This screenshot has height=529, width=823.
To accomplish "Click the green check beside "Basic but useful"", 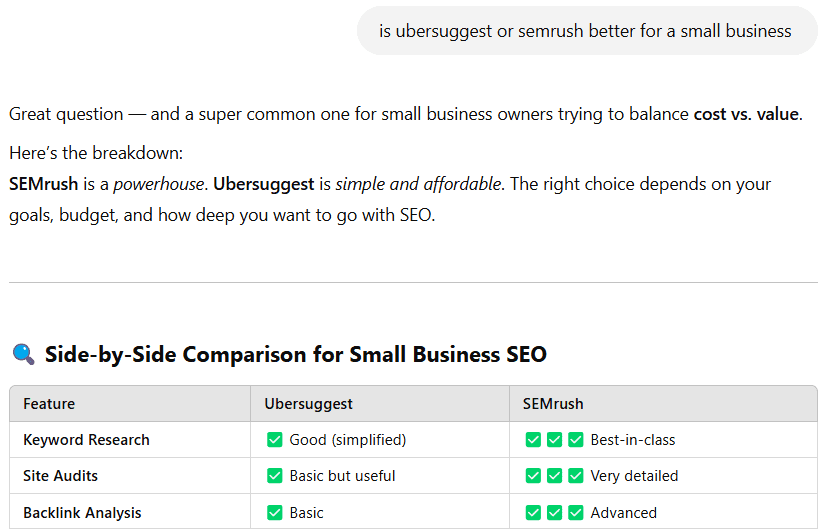I will pos(275,476).
